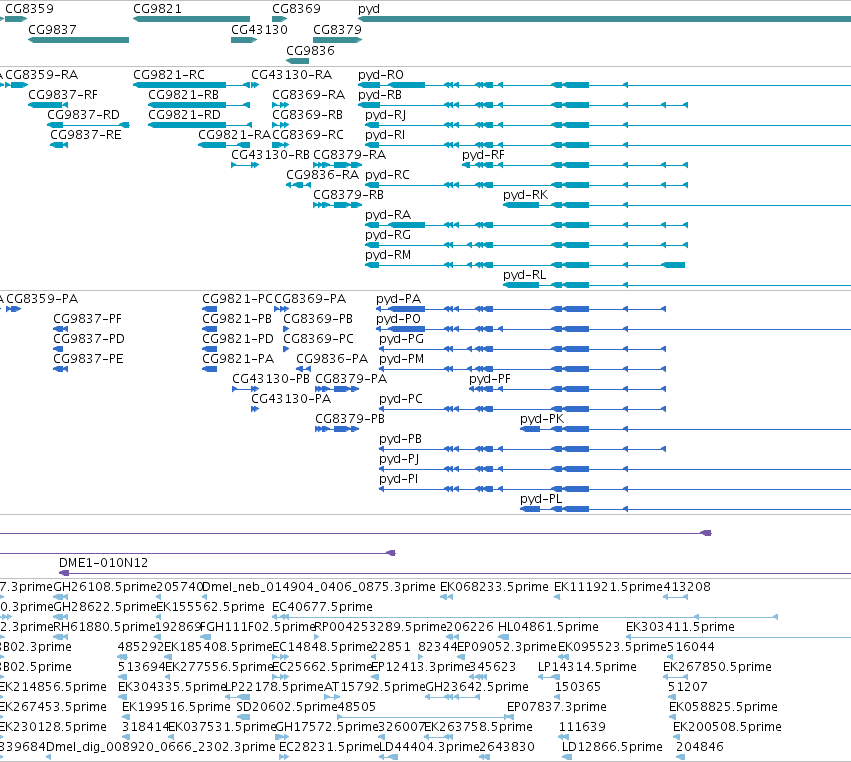Click protein pyd-PI label
The image size is (851, 762).
398,479
